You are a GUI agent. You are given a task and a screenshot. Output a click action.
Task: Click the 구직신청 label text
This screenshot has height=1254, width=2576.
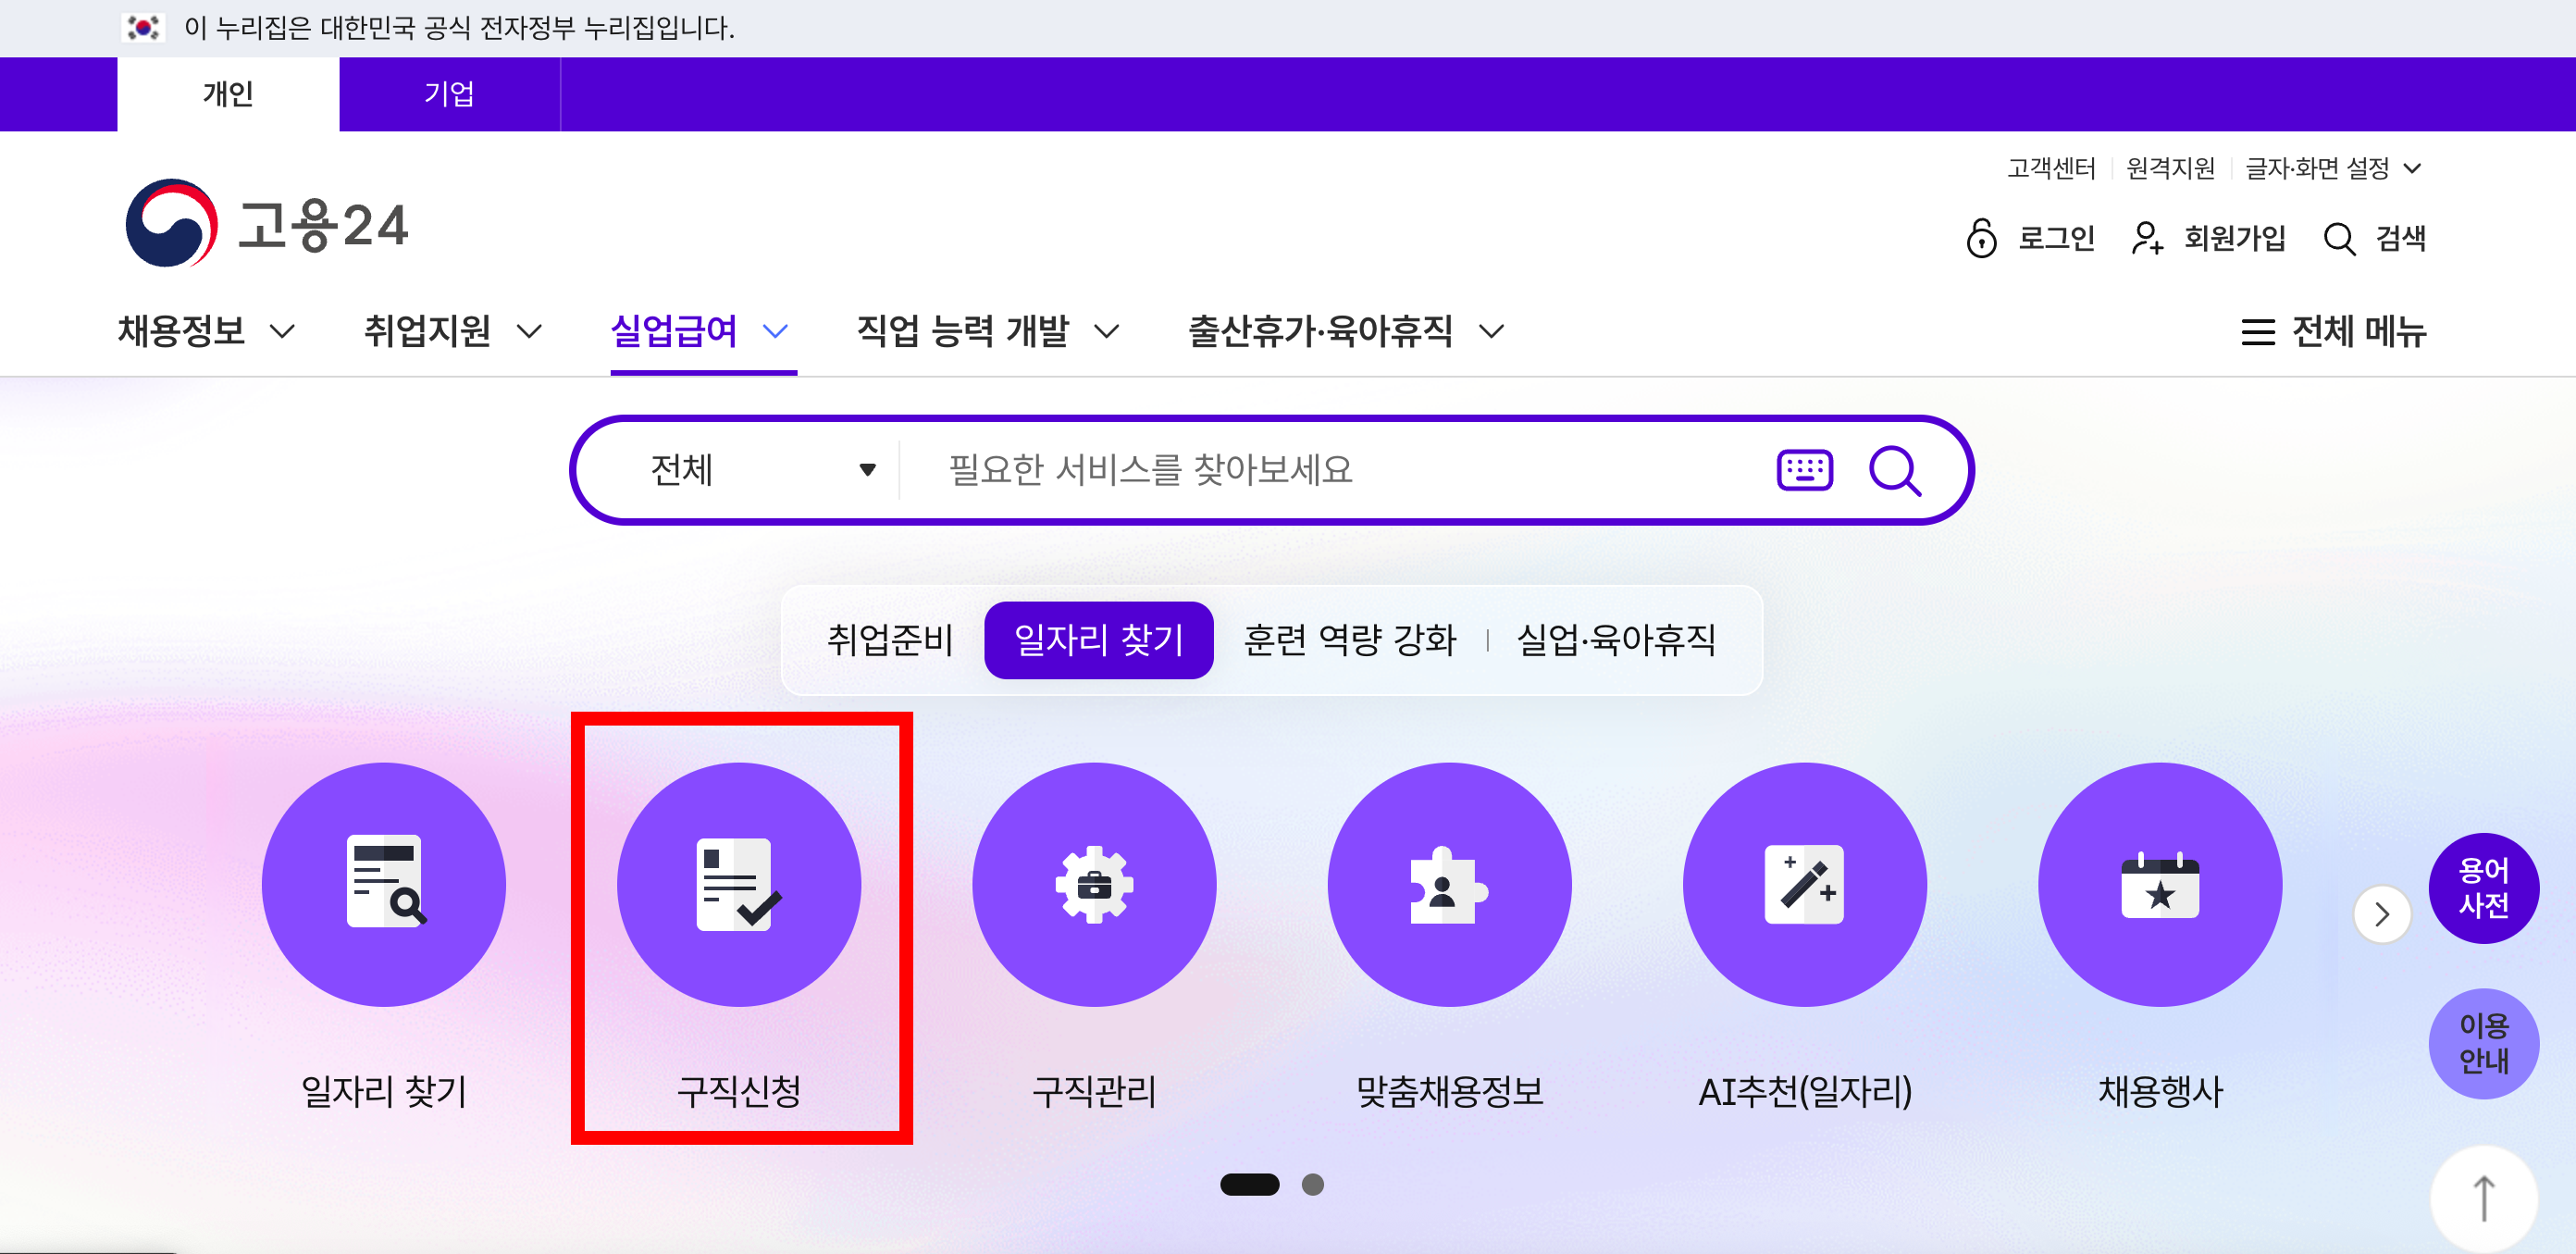739,1091
